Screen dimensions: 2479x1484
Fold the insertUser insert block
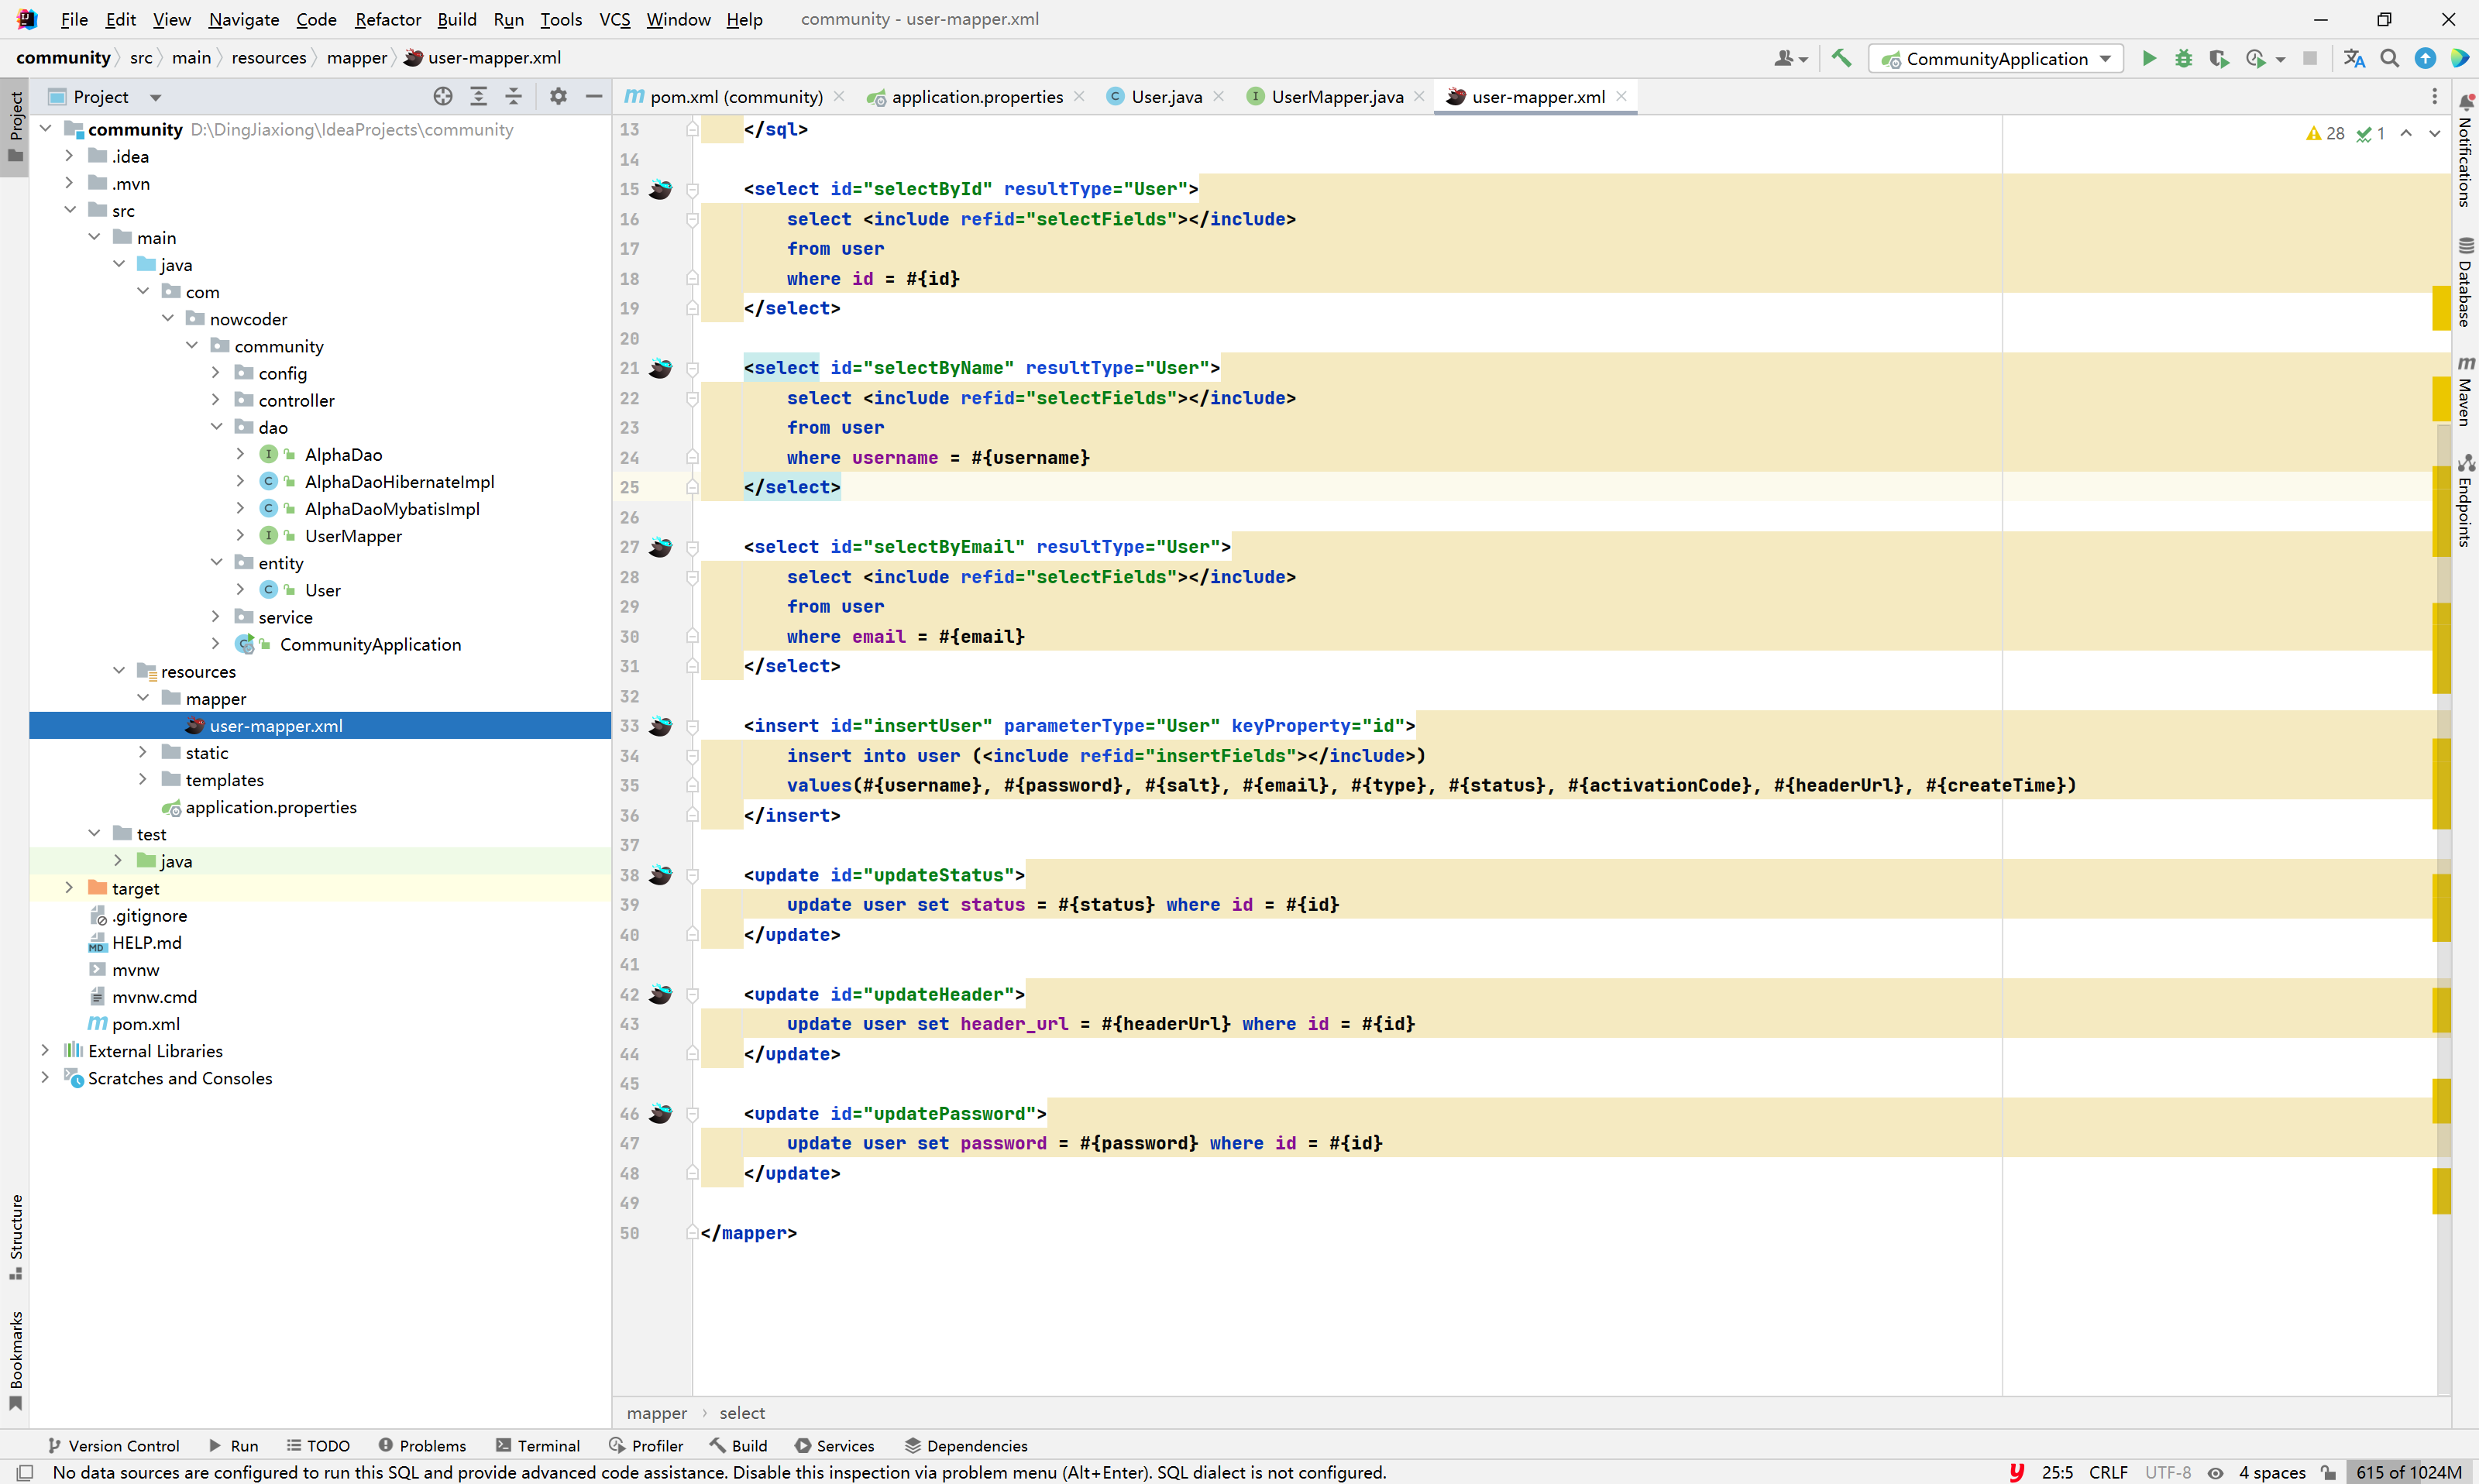click(692, 726)
